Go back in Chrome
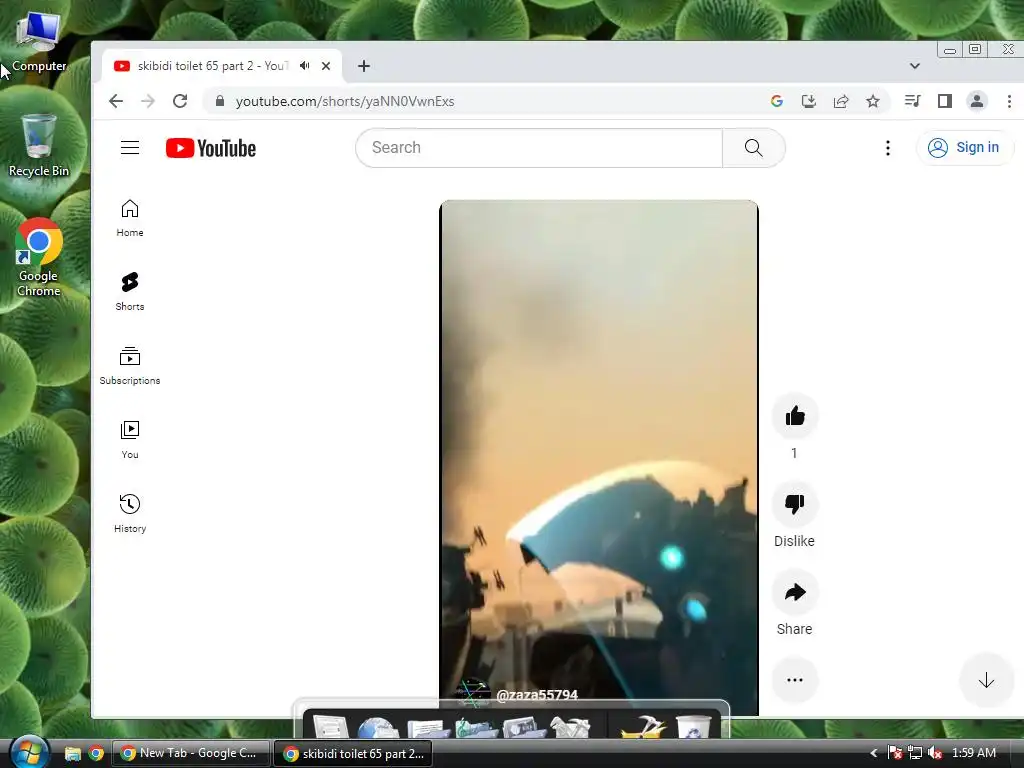Screen dimensions: 1024x768 (x=116, y=101)
